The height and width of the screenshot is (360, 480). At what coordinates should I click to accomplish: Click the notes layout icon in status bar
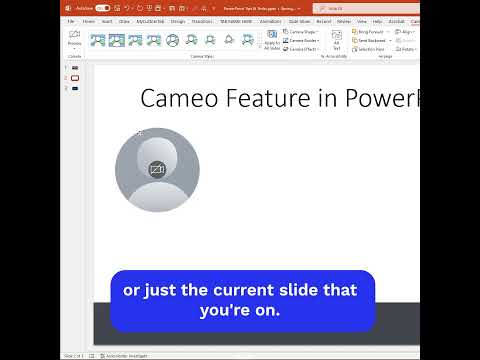point(92,356)
